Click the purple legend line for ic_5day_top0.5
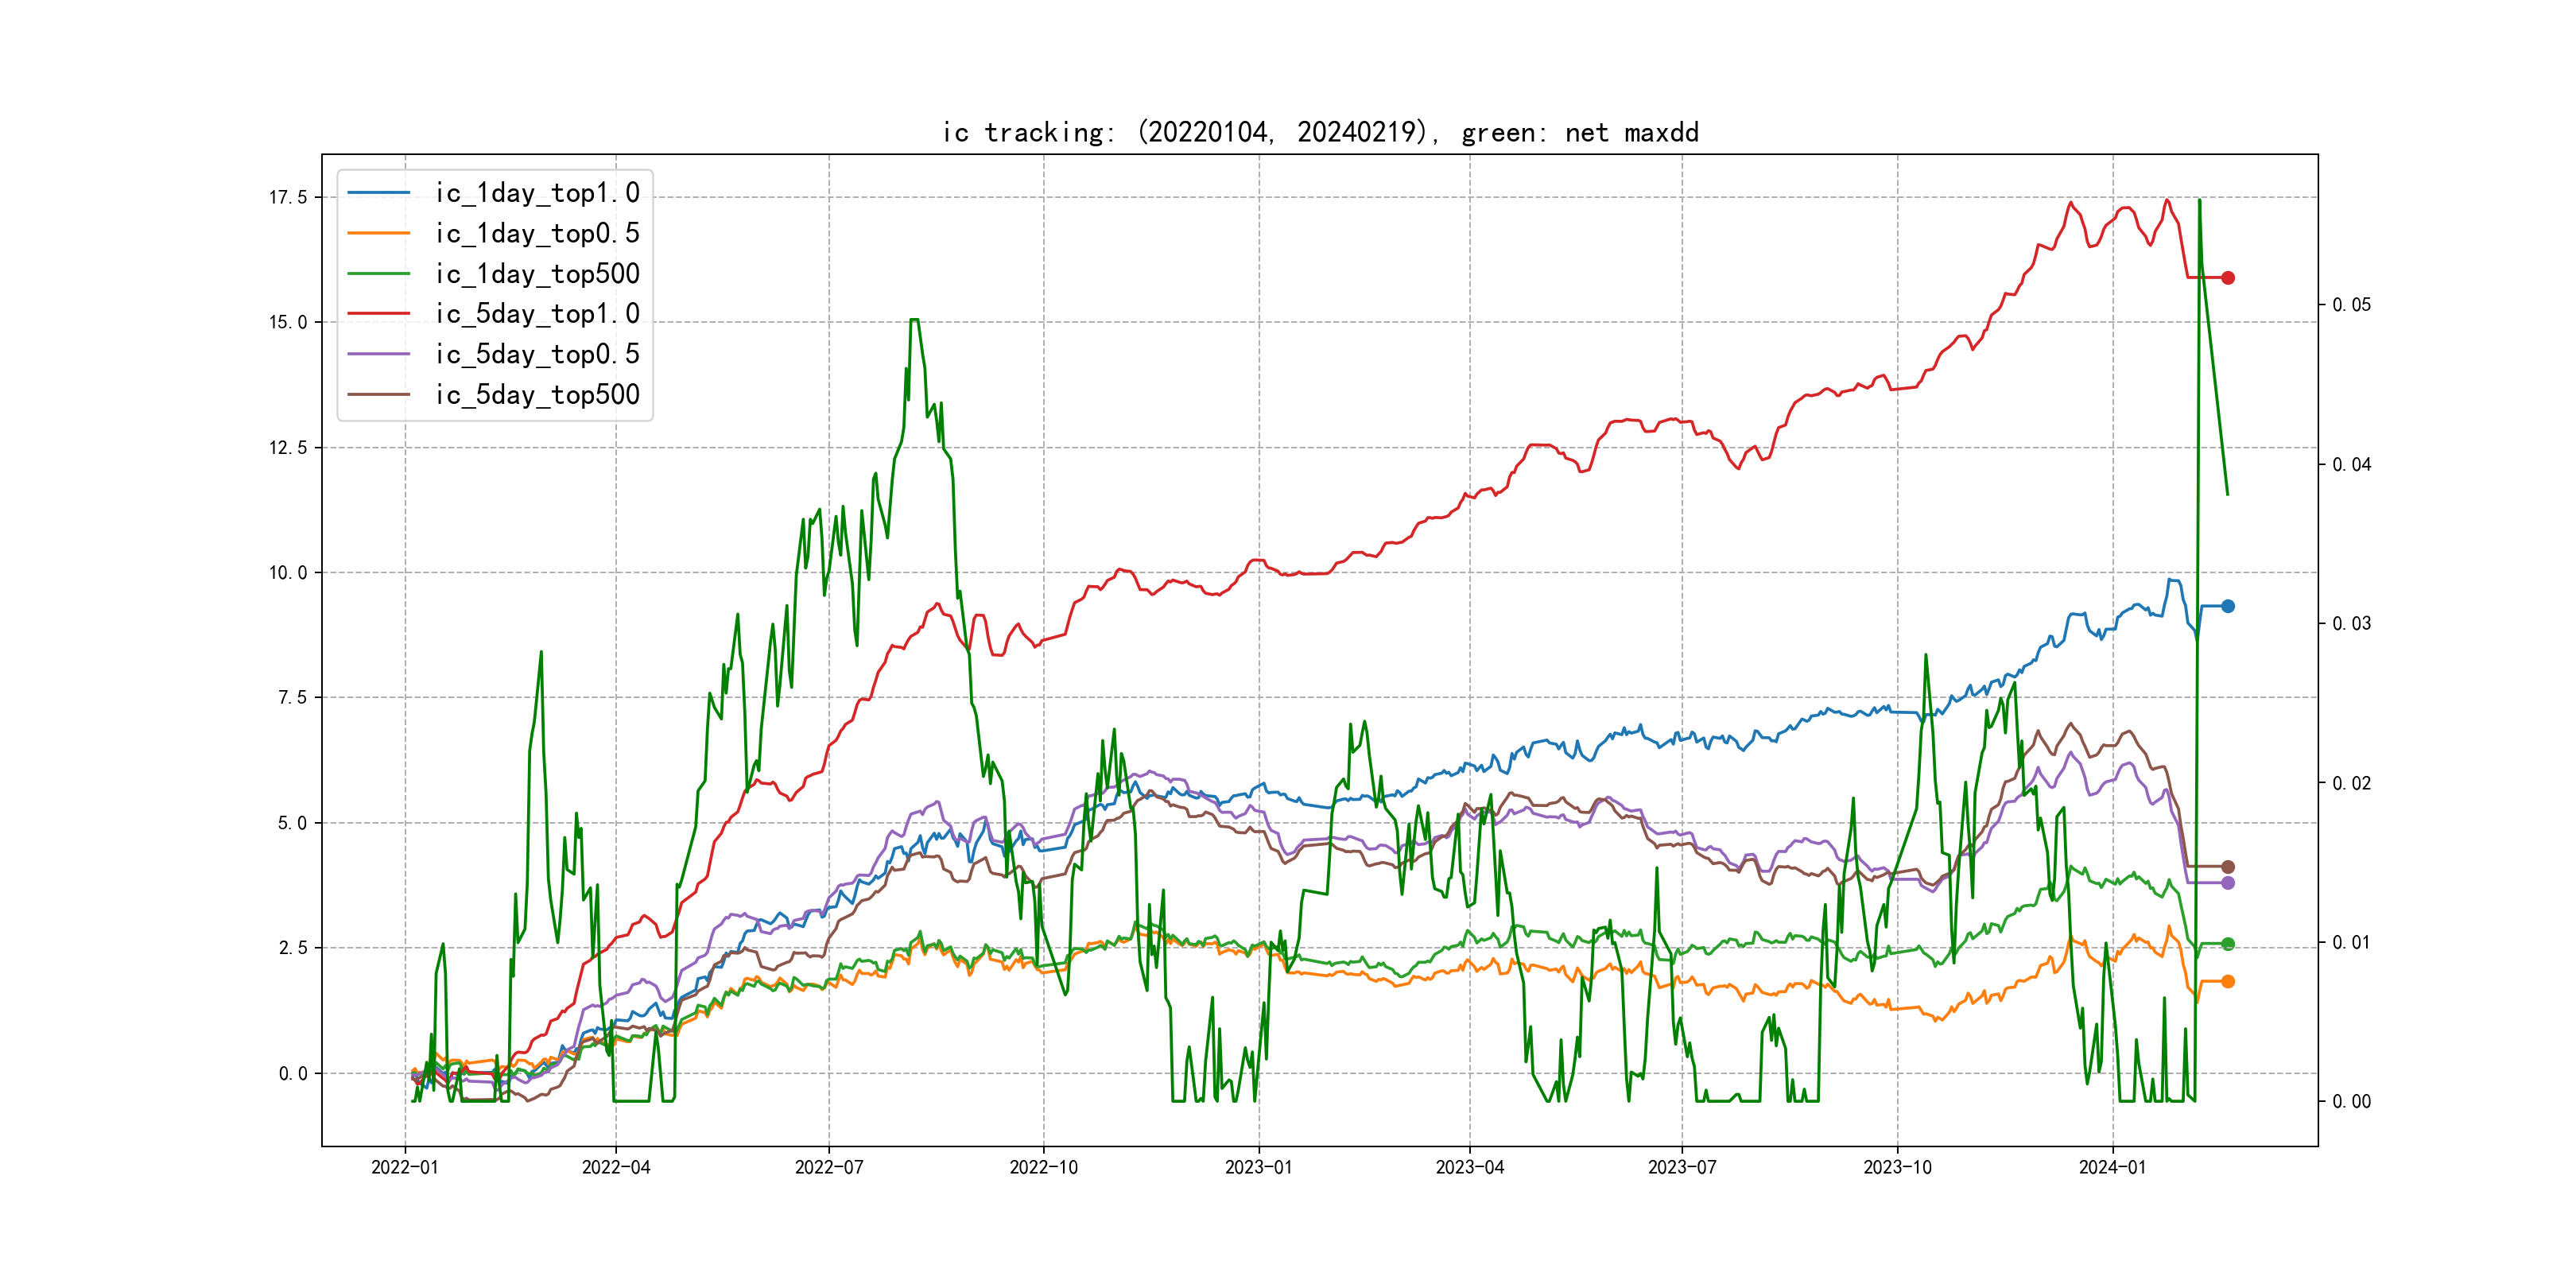The image size is (2576, 1288). (378, 354)
